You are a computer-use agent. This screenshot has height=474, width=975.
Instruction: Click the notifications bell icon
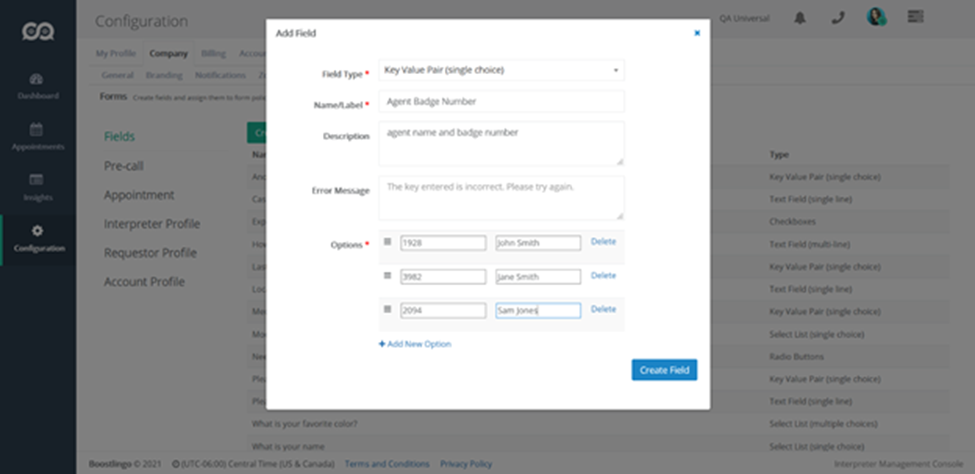(800, 18)
